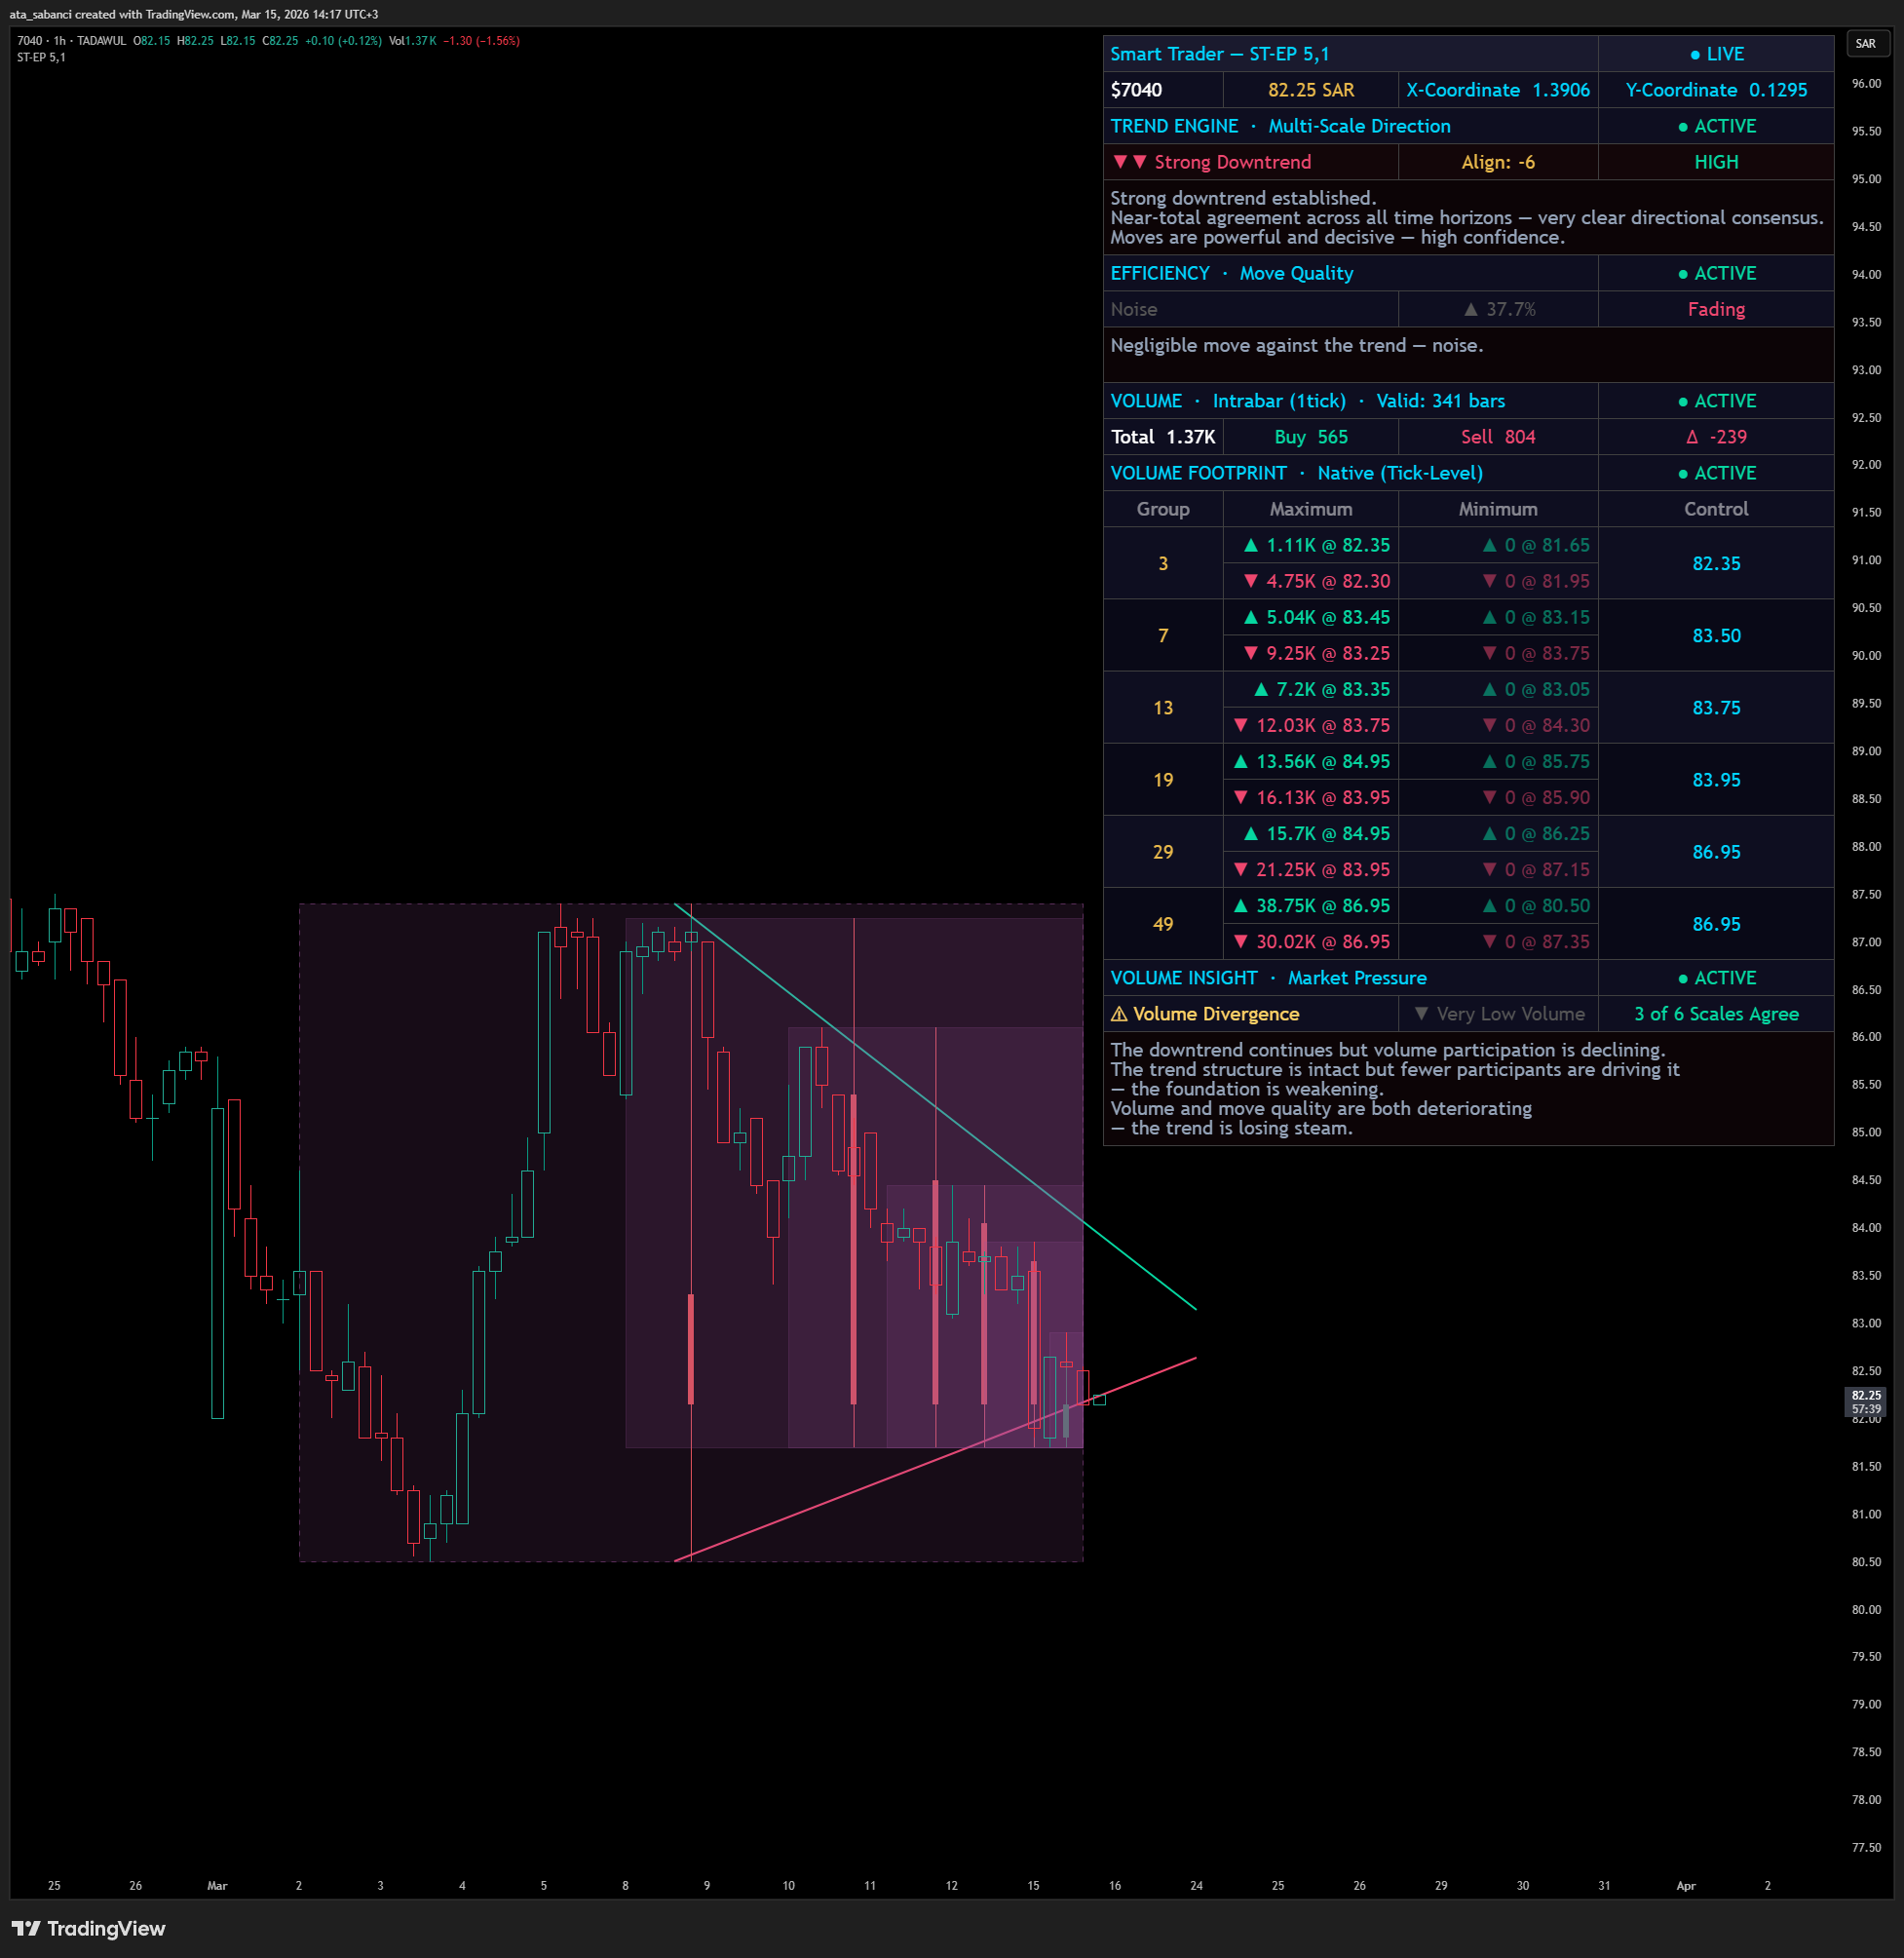Screen dimensions: 1904x1958
Task: Click the 83.95 control value
Action: 1716,779
